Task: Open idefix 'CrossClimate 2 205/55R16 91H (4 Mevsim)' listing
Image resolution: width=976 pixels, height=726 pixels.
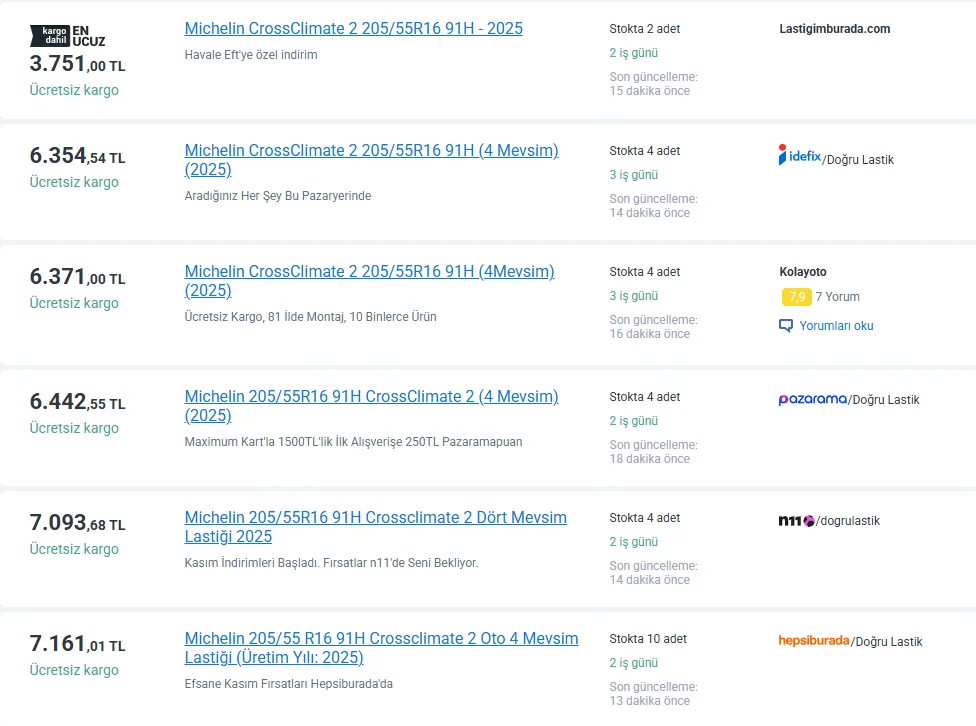Action: click(371, 160)
